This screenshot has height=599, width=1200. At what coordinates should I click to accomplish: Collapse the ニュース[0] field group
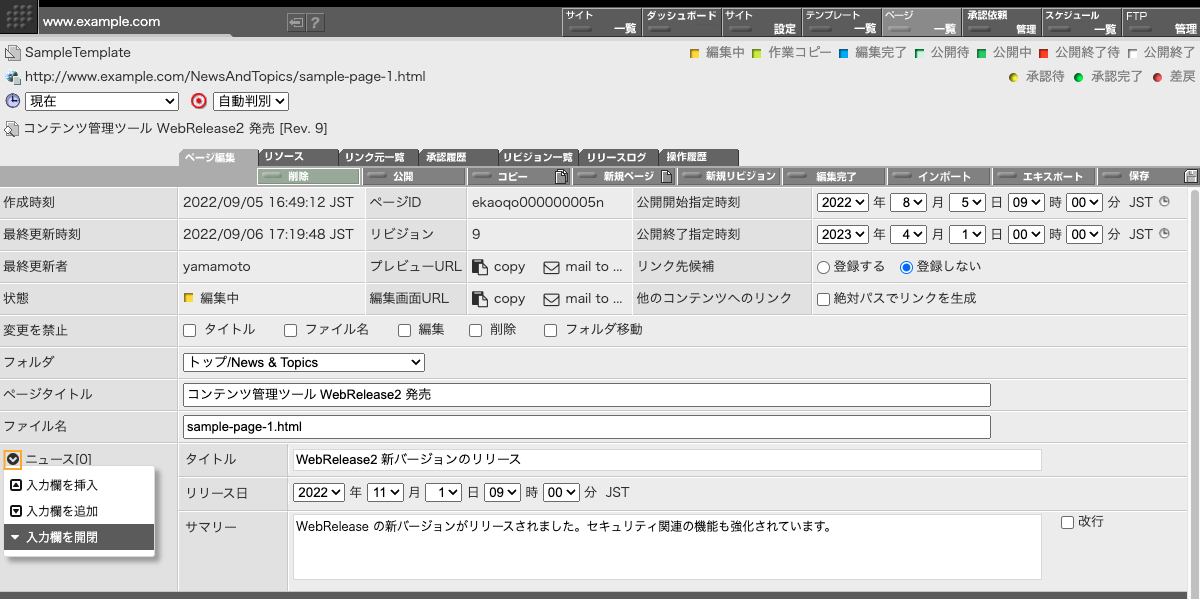[14, 460]
